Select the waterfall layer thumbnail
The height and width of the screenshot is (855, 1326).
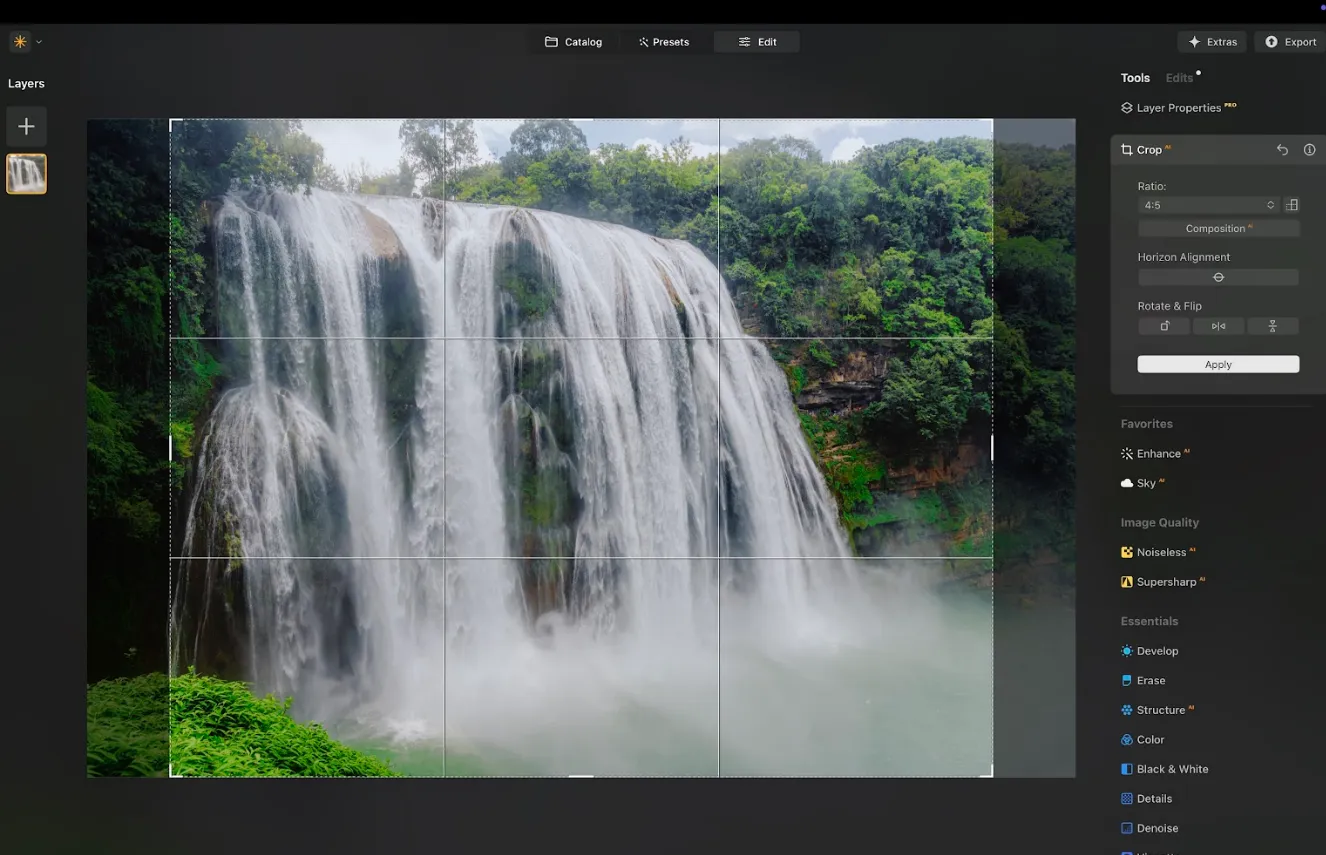(26, 174)
